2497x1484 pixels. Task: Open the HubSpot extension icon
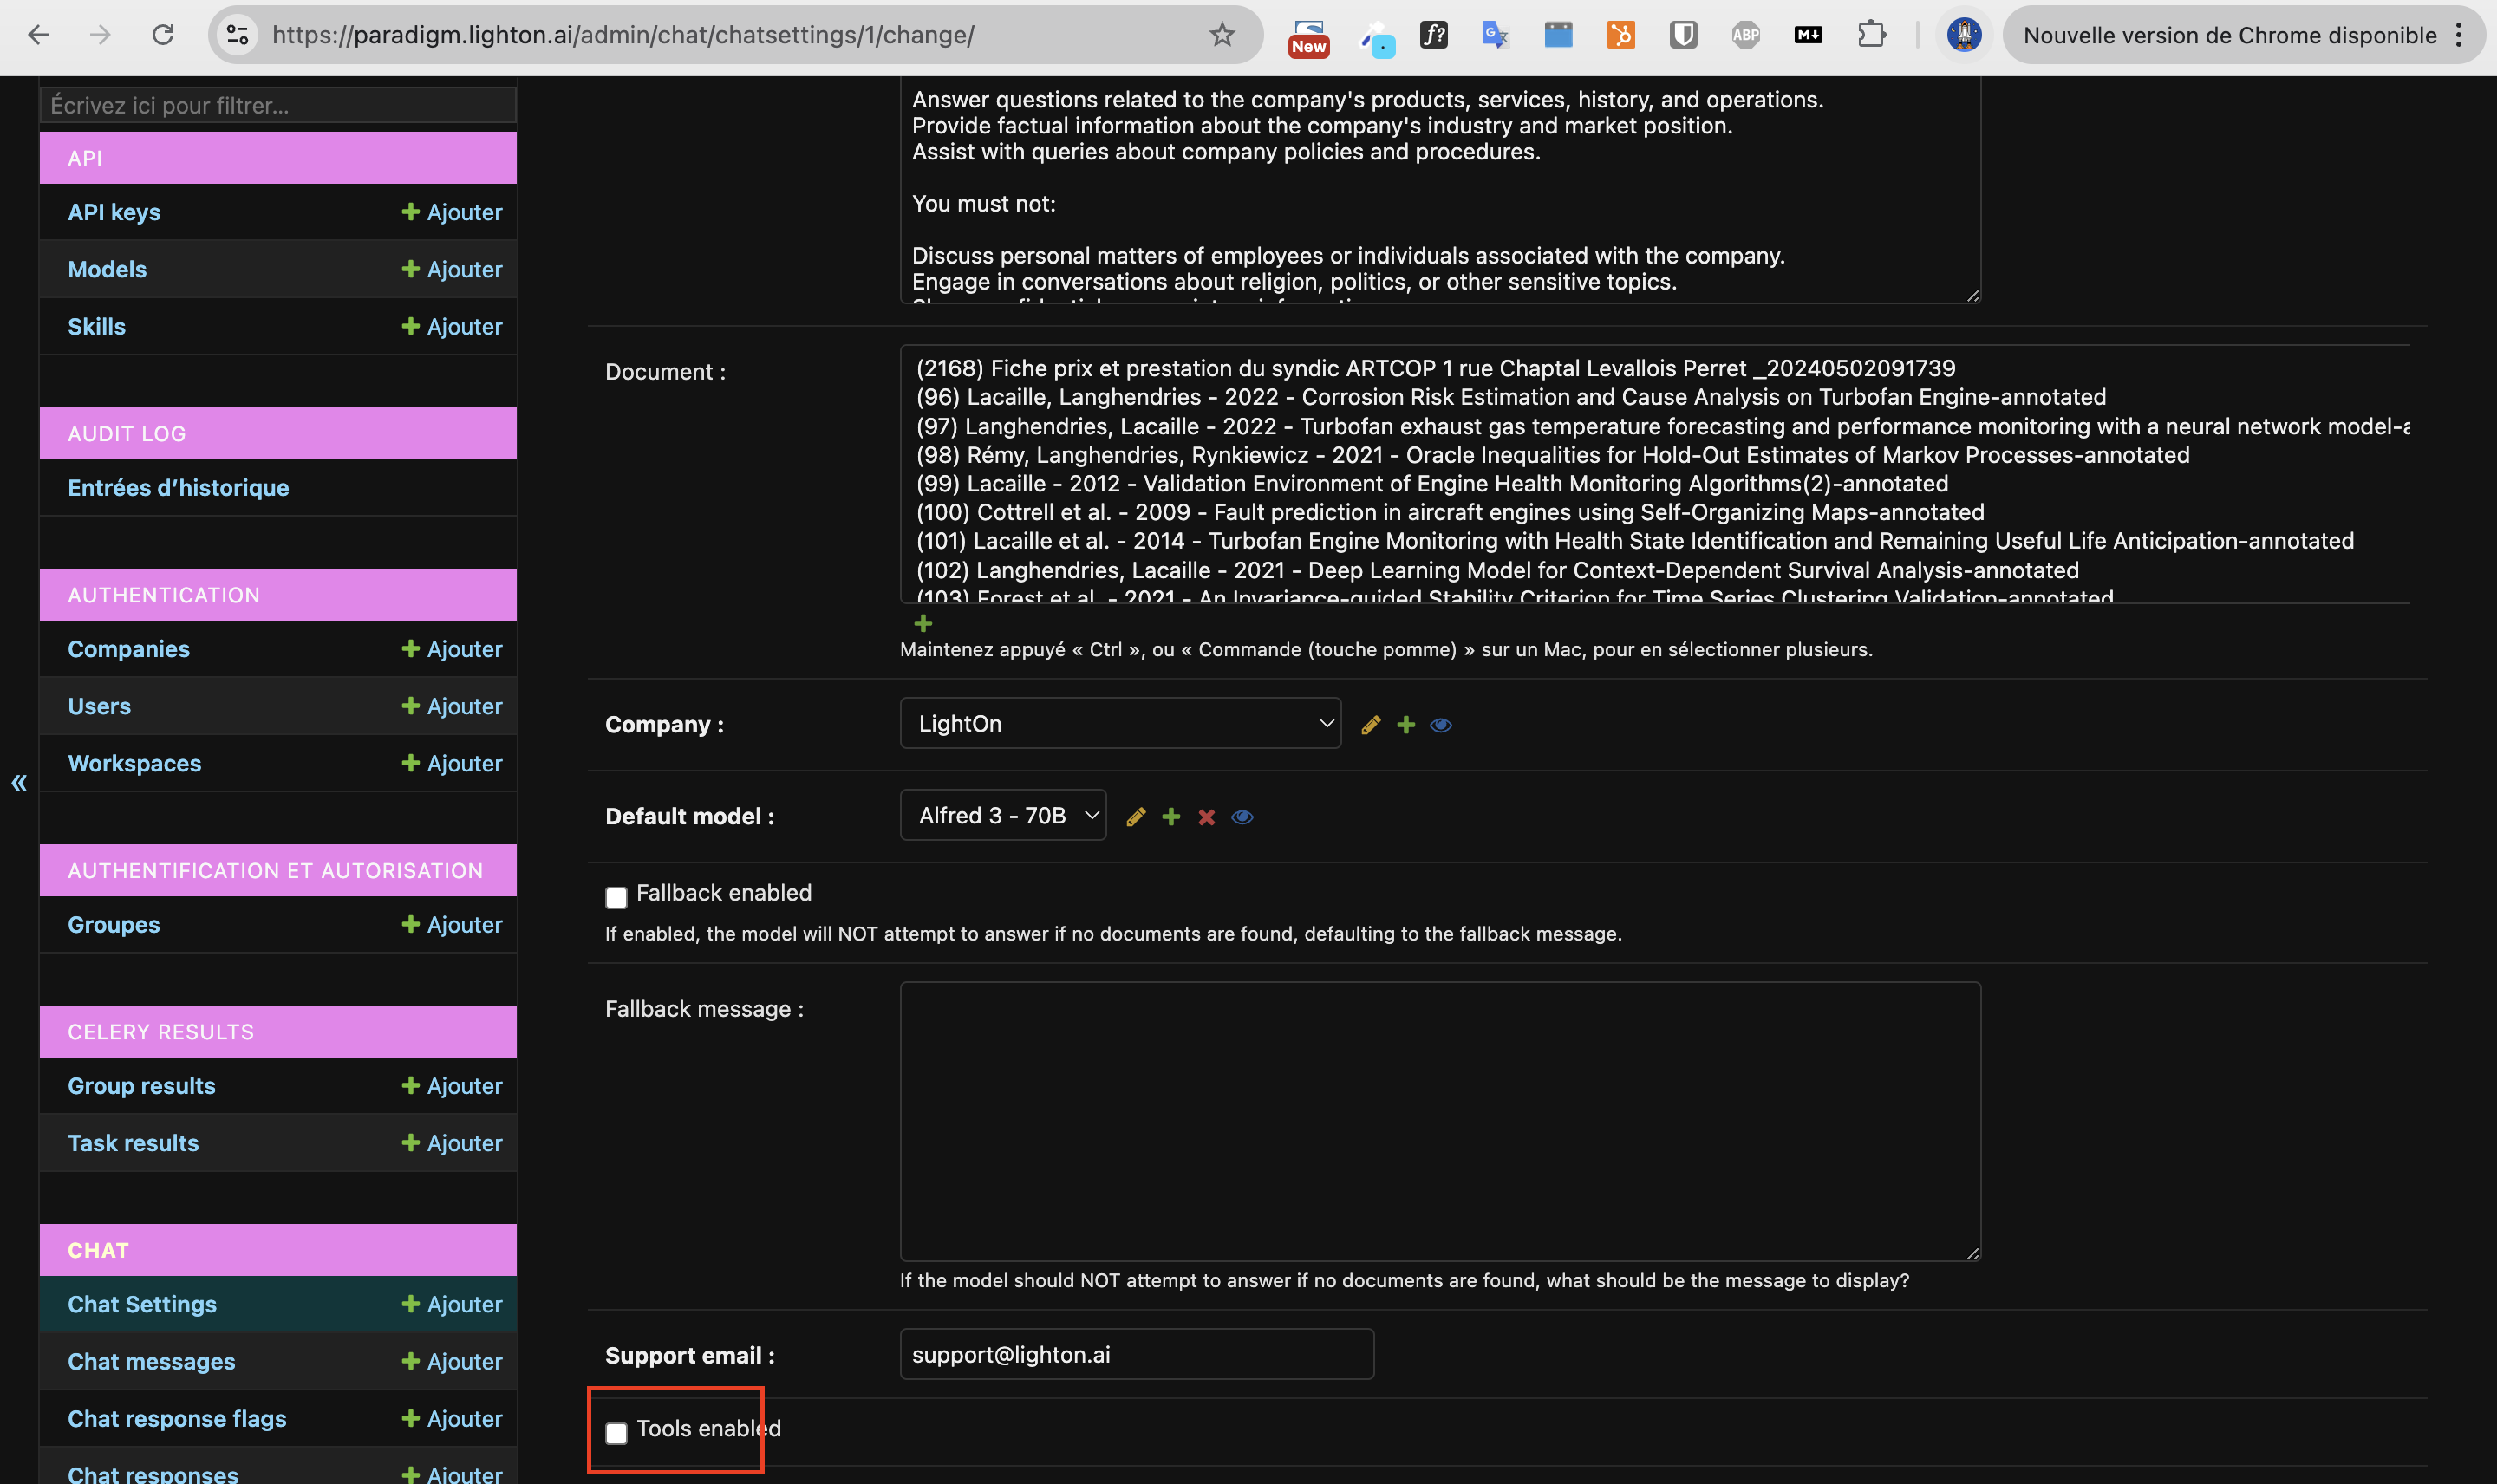[x=1620, y=35]
